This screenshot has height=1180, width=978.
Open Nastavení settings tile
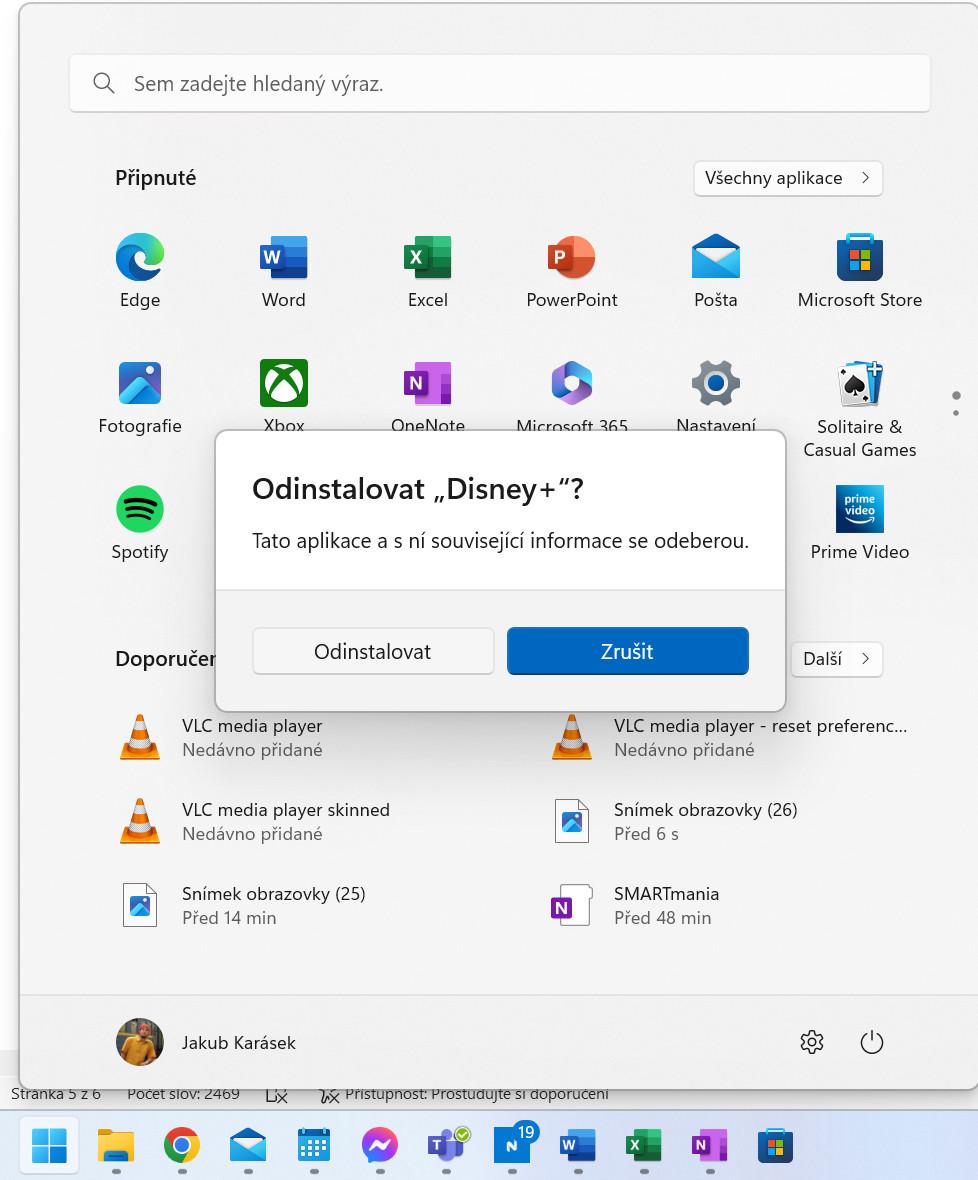[715, 394]
